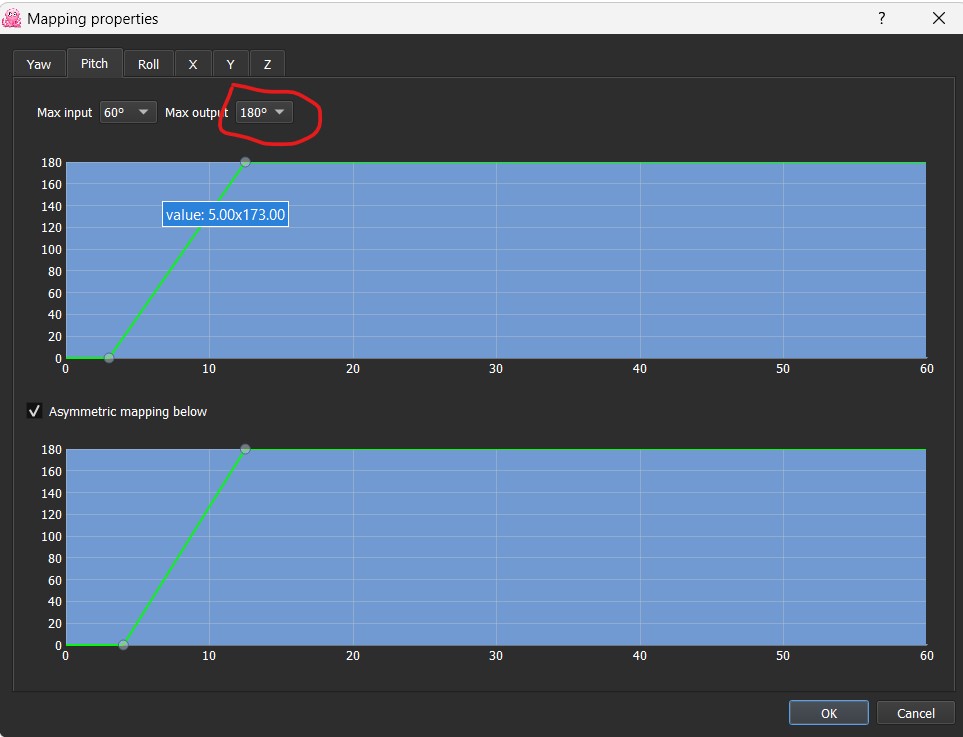
Task: Switch to the X axis tab
Action: click(x=193, y=64)
